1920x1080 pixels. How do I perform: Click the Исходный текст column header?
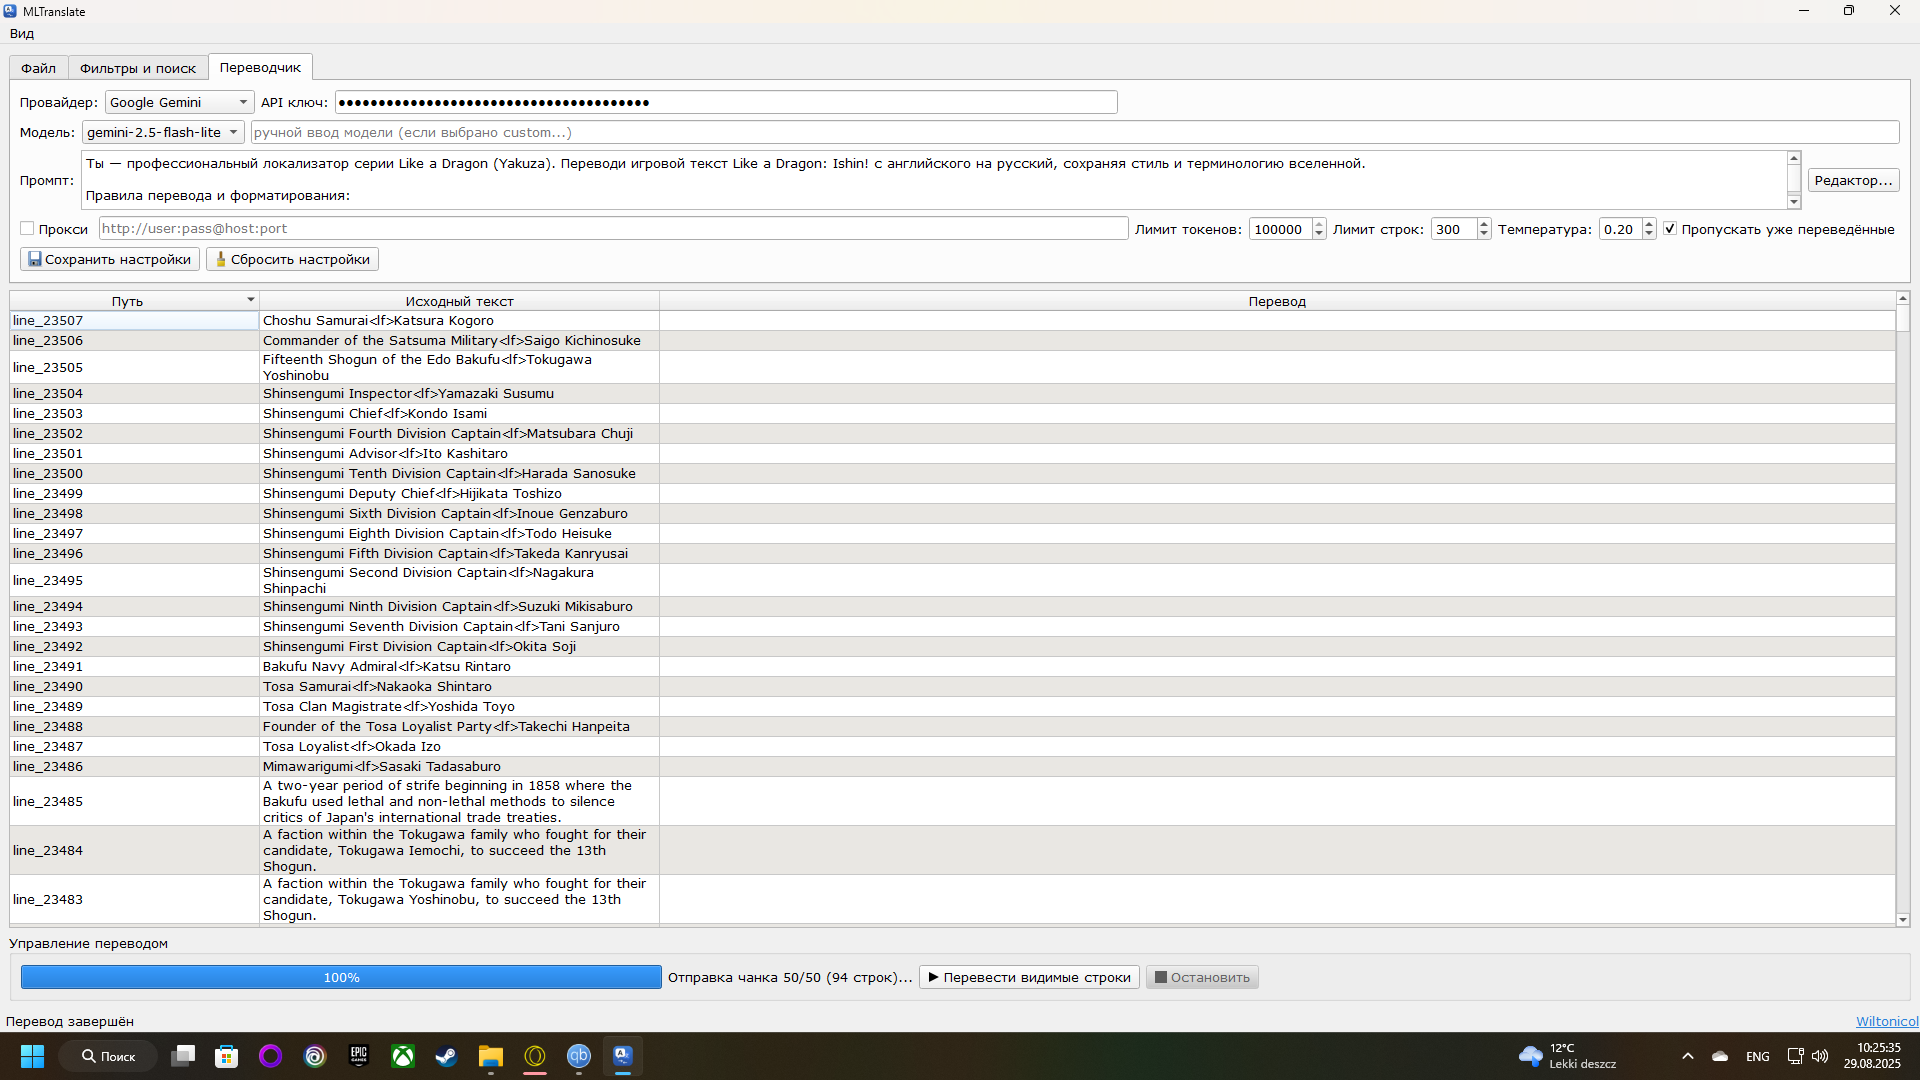459,301
